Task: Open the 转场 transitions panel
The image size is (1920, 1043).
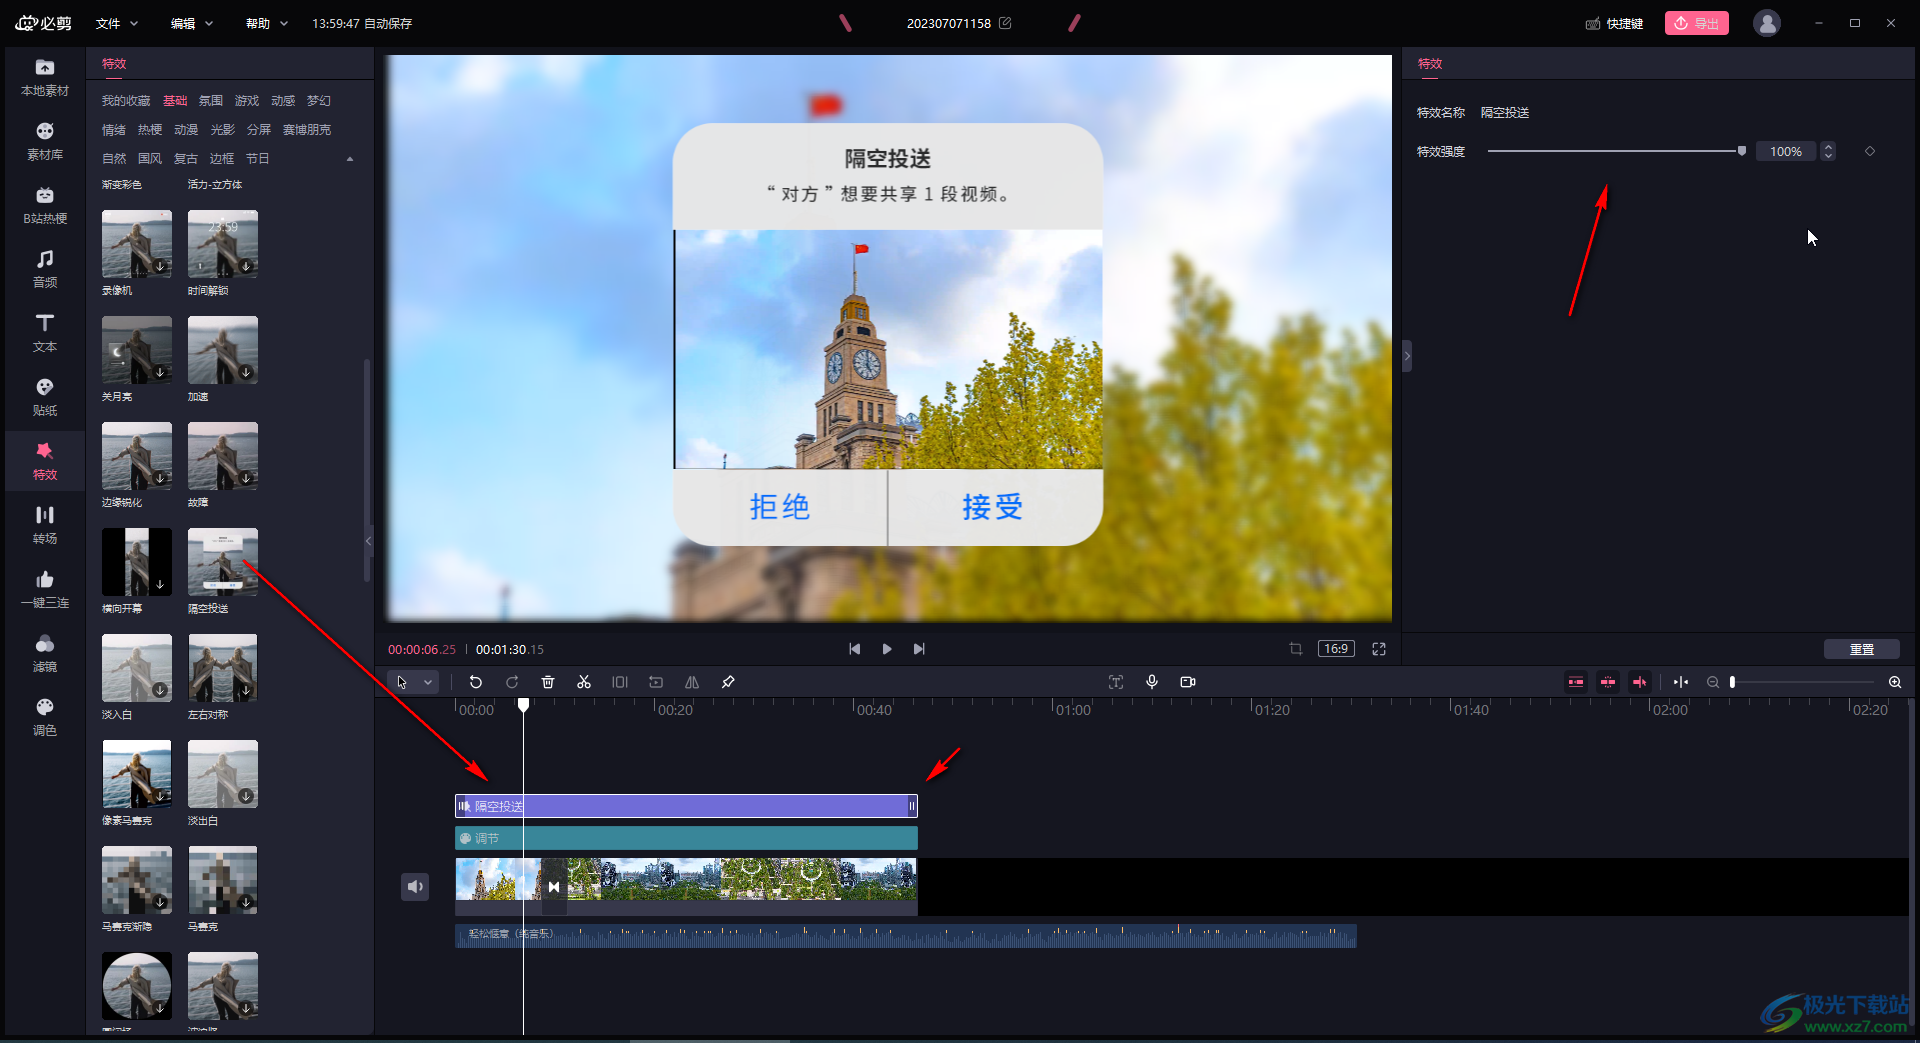Action: pos(45,526)
